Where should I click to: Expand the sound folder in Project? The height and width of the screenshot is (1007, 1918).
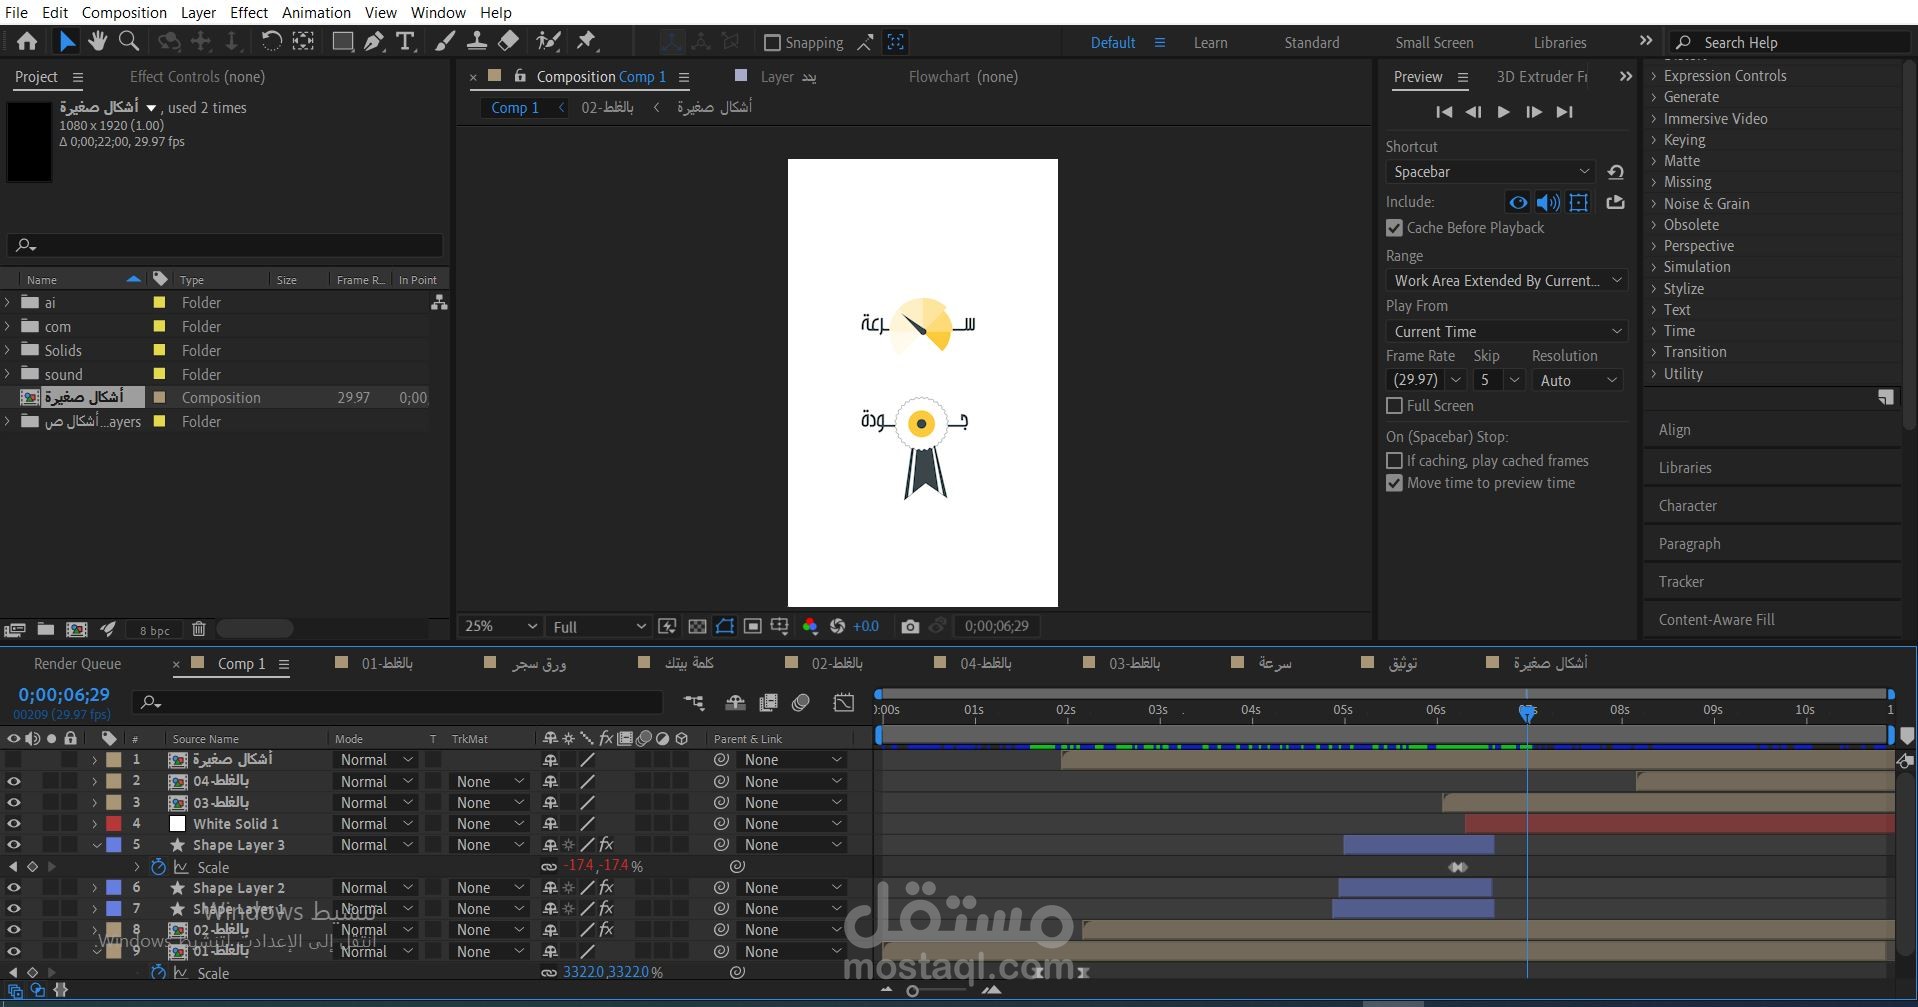tap(8, 375)
